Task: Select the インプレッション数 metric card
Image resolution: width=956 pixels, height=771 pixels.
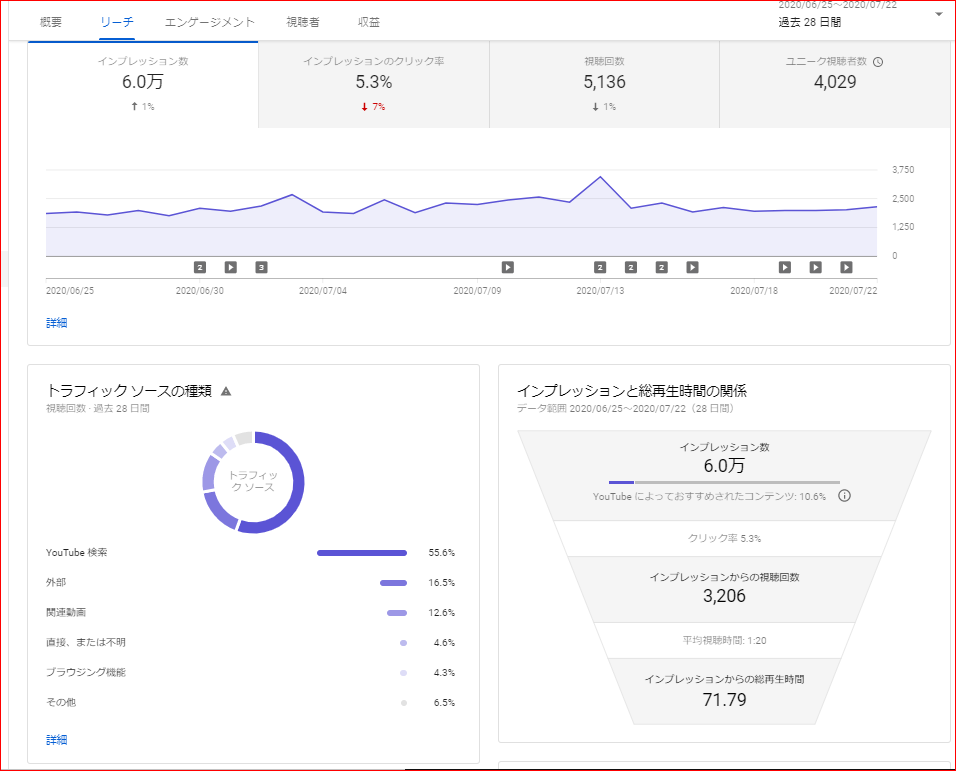Action: [x=143, y=84]
